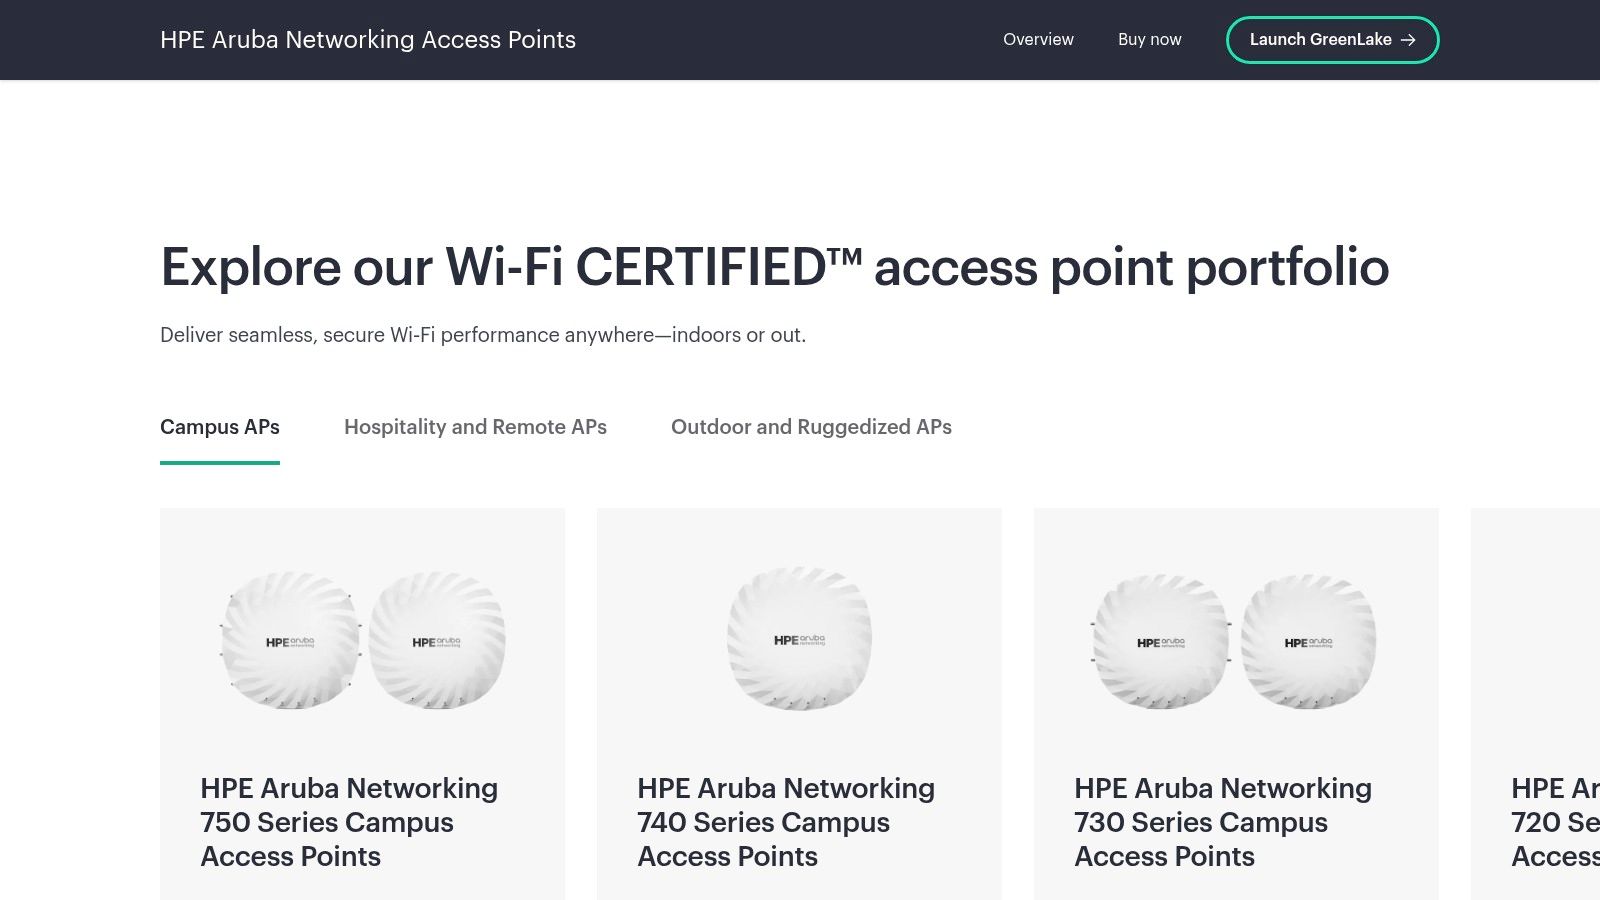Open HPE Aruba Networking 730 Series title

pyautogui.click(x=1223, y=822)
